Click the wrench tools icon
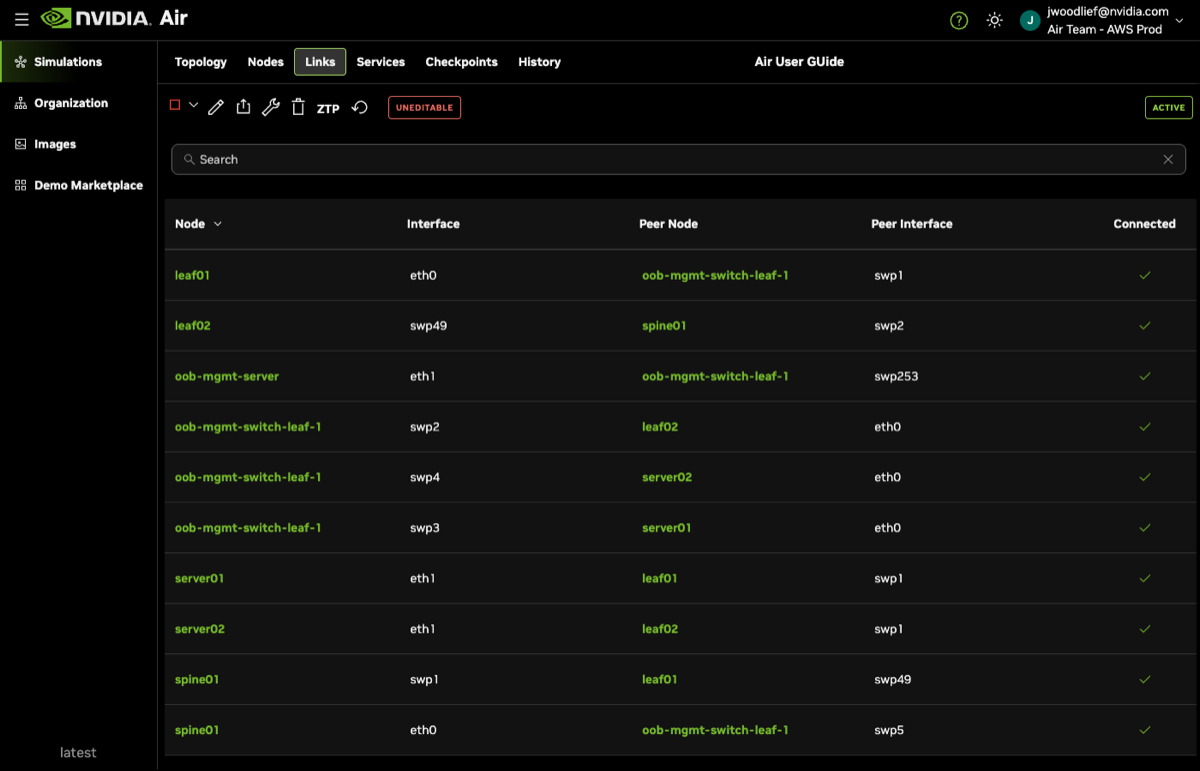This screenshot has width=1200, height=771. pyautogui.click(x=270, y=107)
